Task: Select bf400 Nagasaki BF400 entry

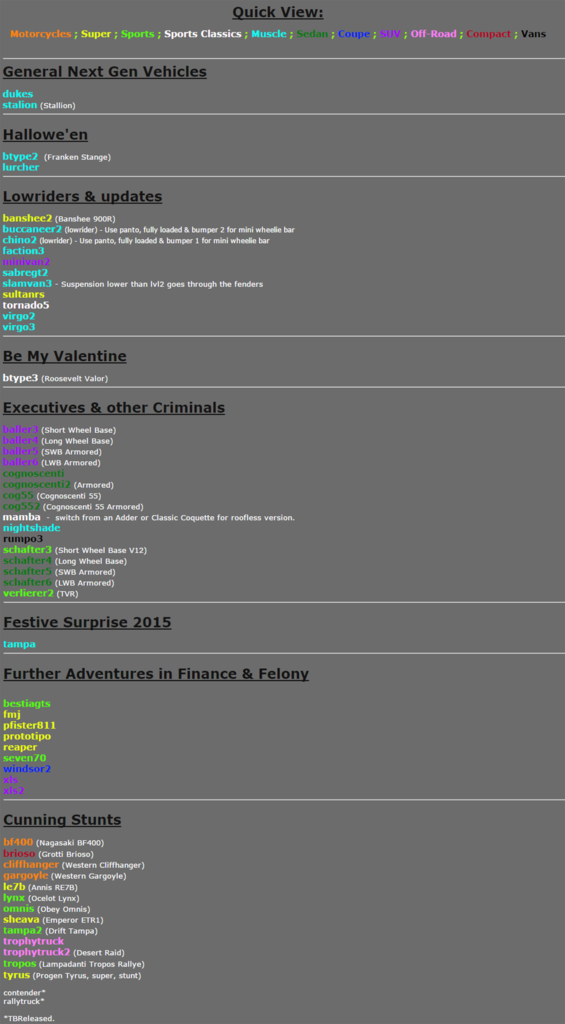Action: [54, 842]
